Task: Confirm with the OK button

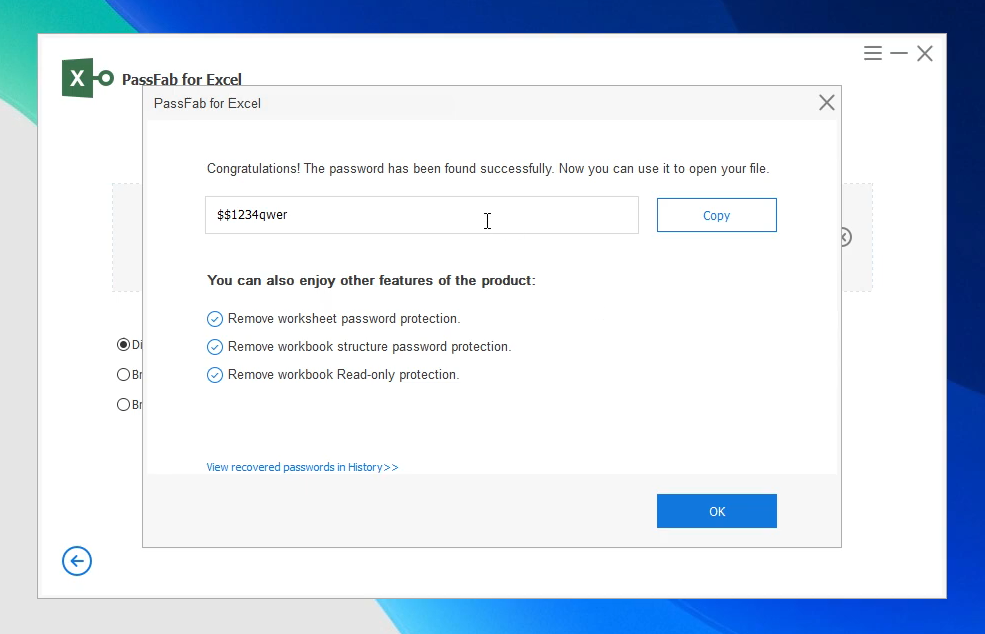Action: click(x=716, y=511)
